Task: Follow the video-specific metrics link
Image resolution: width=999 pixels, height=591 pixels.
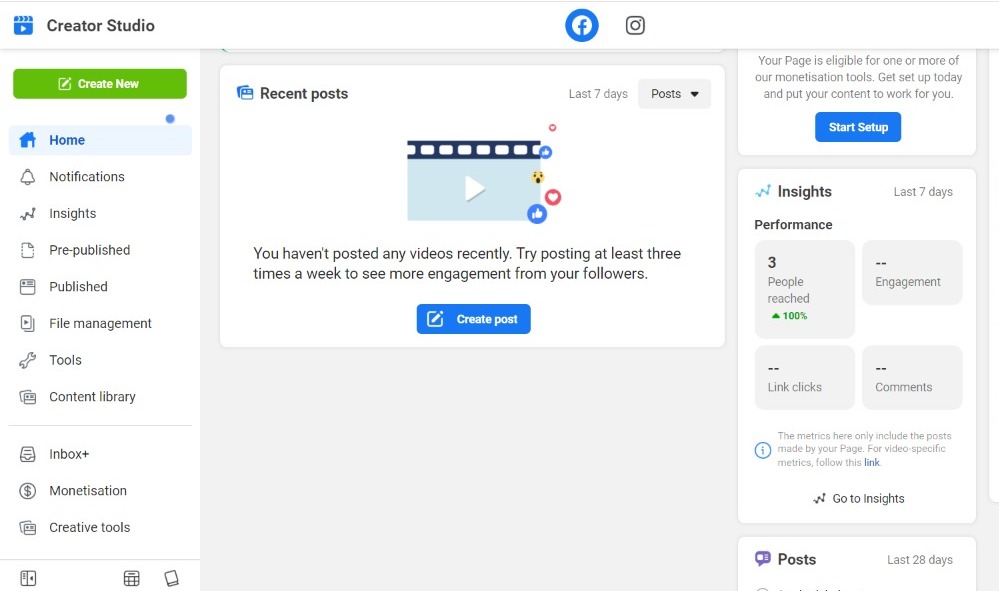Action: coord(872,463)
